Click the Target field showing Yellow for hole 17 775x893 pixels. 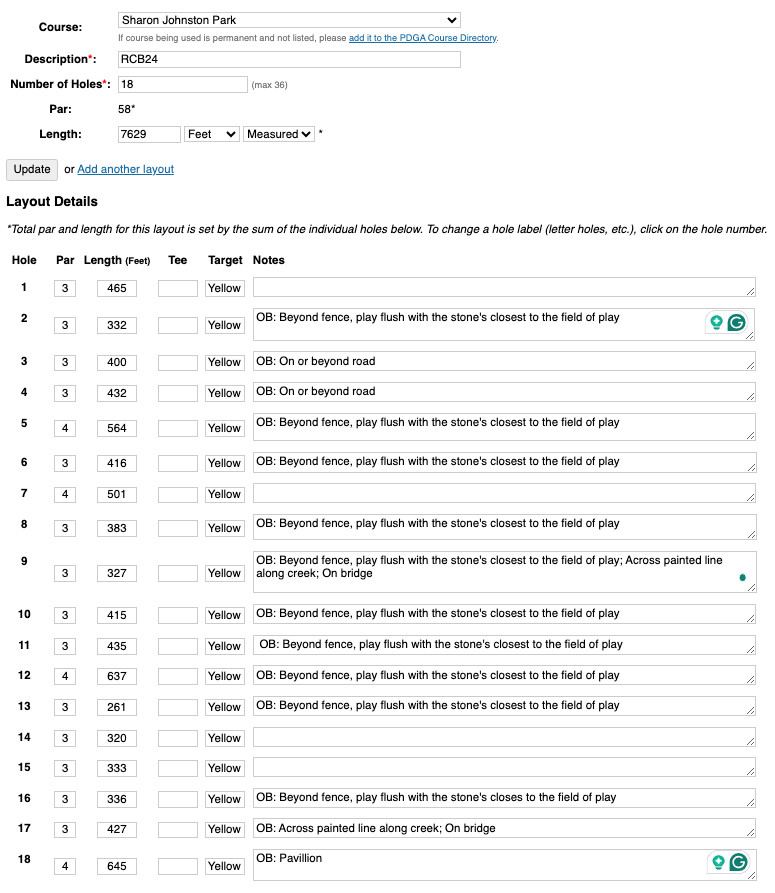point(224,829)
